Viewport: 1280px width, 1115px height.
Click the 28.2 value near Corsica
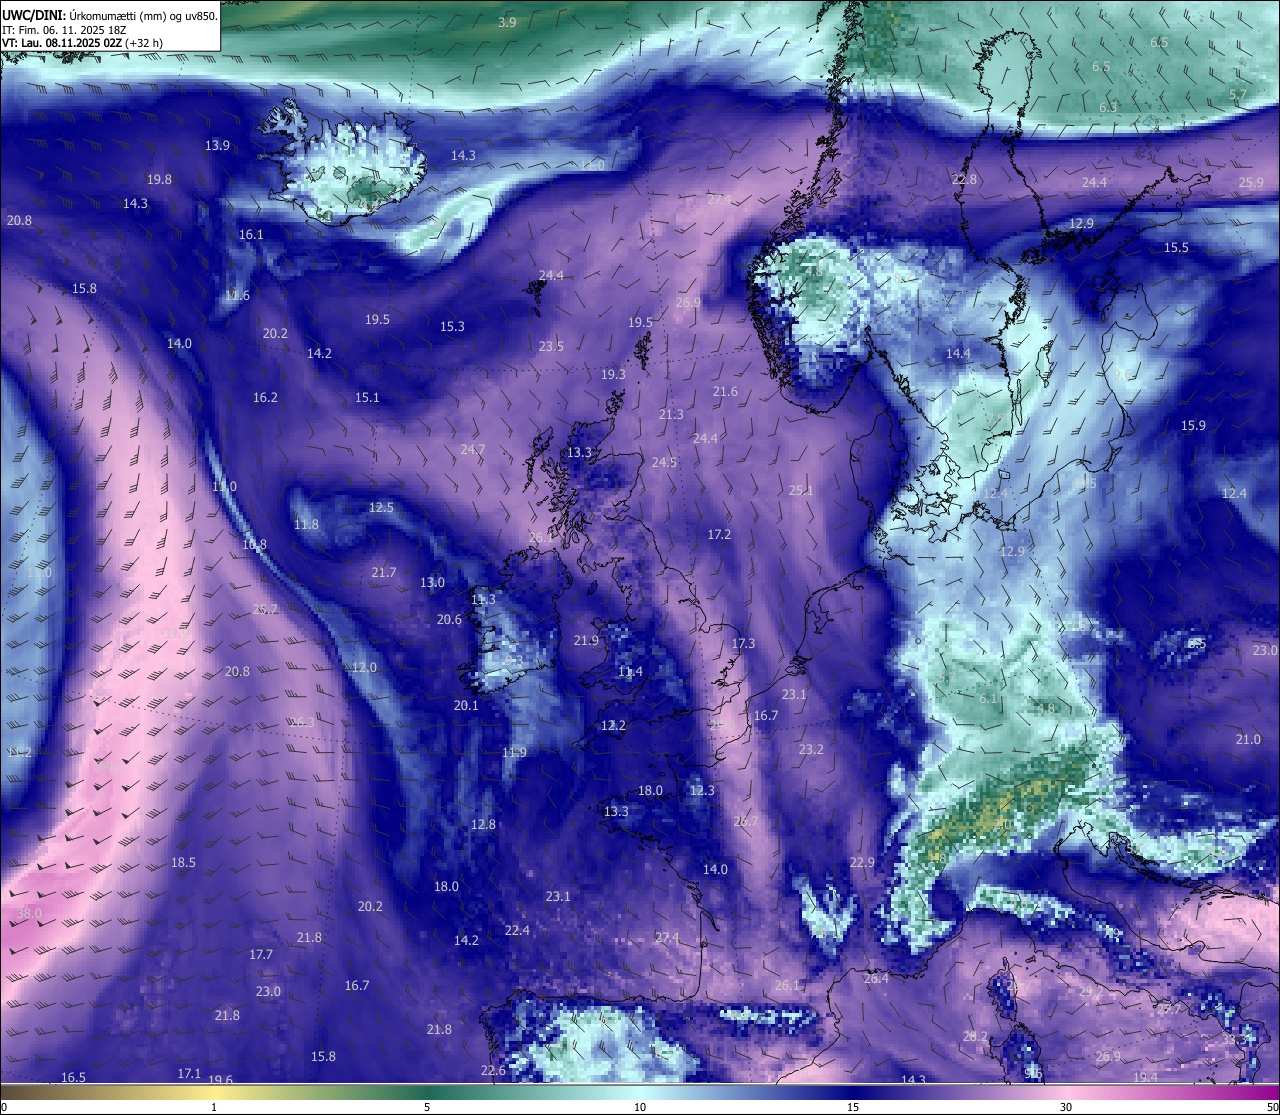[975, 1036]
